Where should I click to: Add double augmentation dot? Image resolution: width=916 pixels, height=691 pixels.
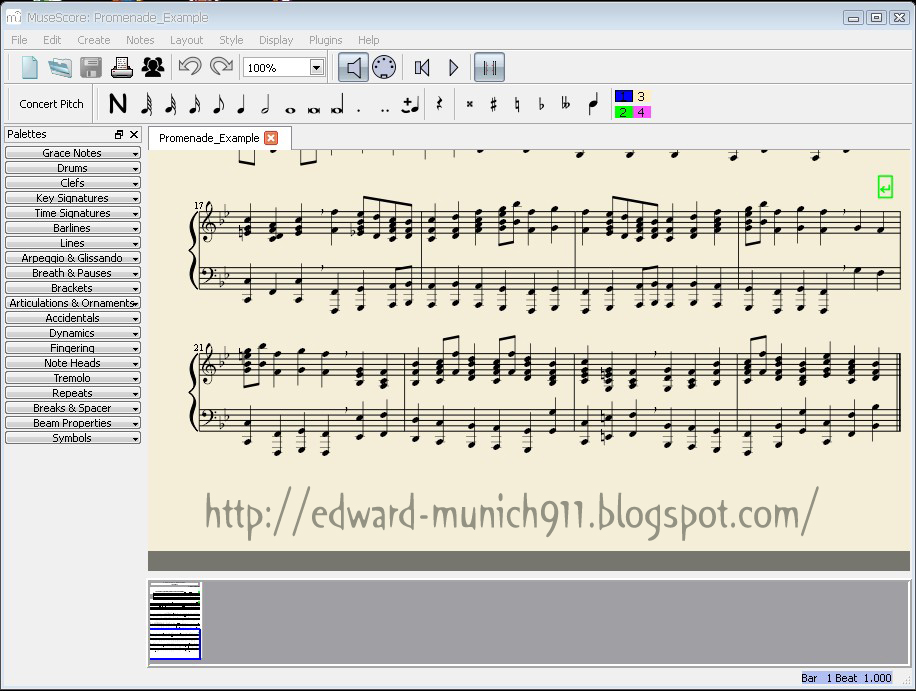click(384, 109)
